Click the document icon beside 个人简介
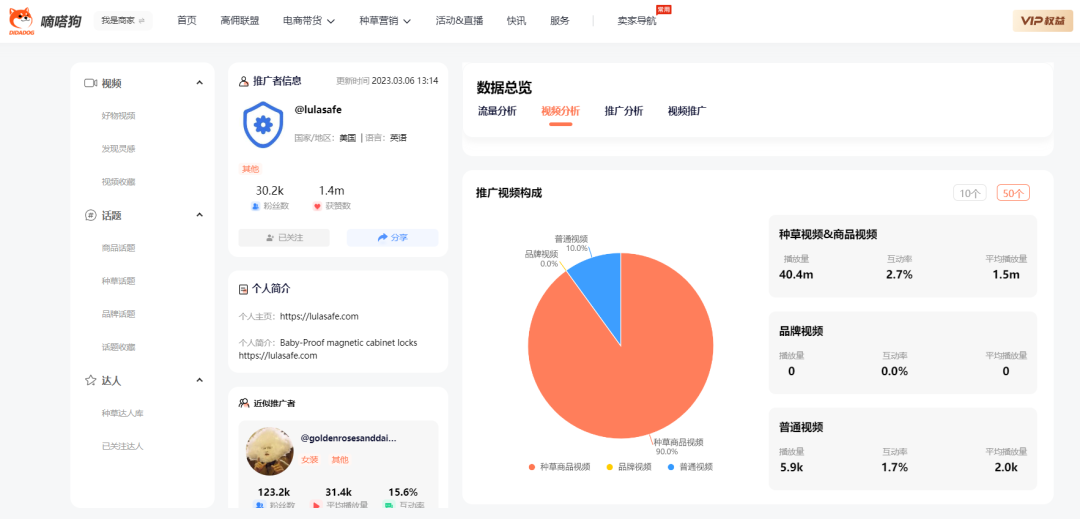1080x519 pixels. pyautogui.click(x=244, y=289)
